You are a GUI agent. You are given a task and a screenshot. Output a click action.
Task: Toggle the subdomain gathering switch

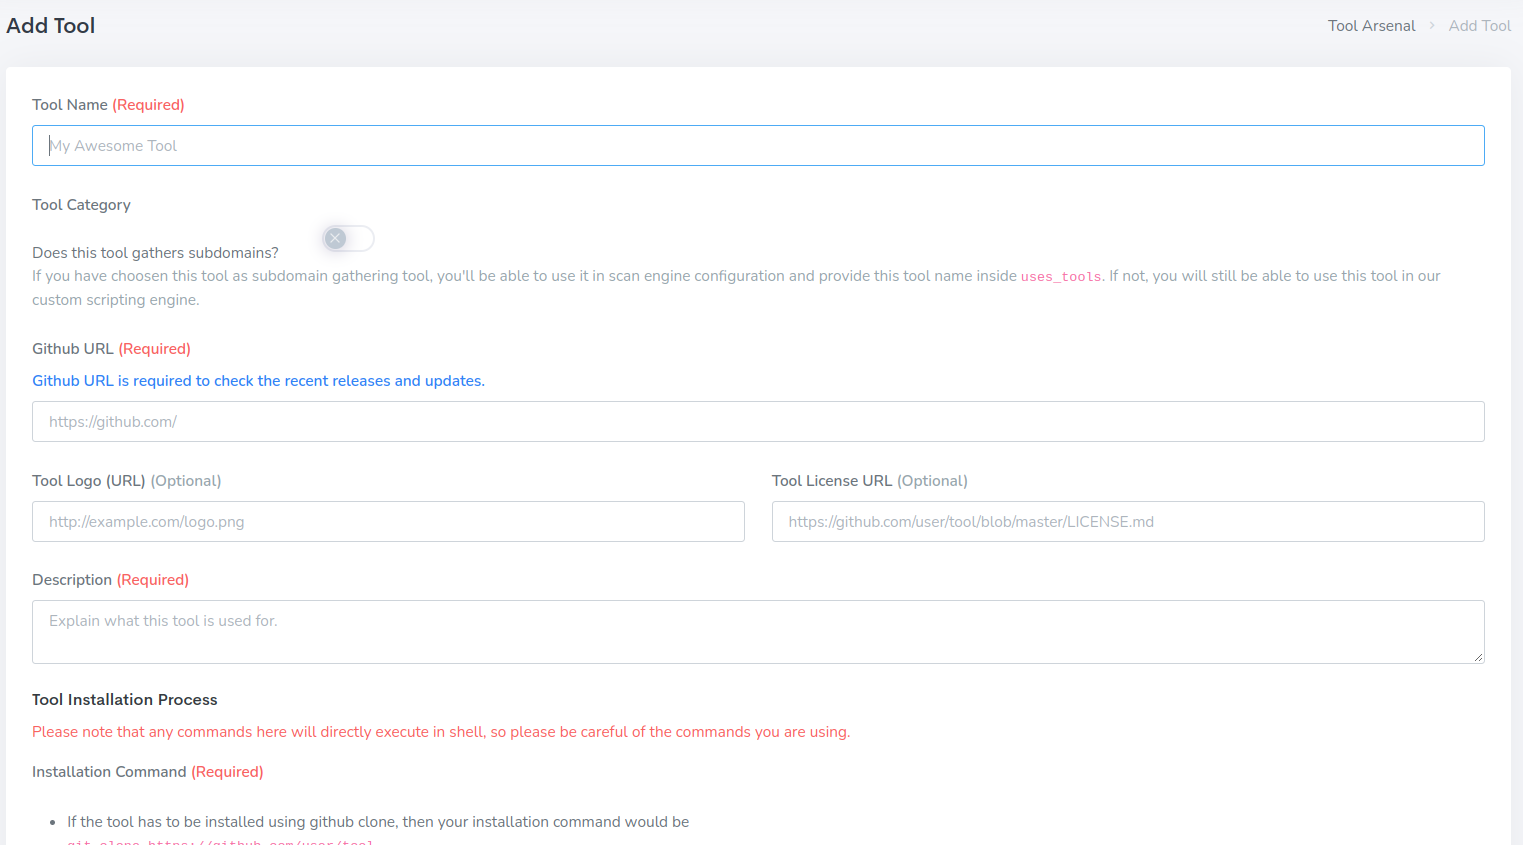(x=348, y=238)
